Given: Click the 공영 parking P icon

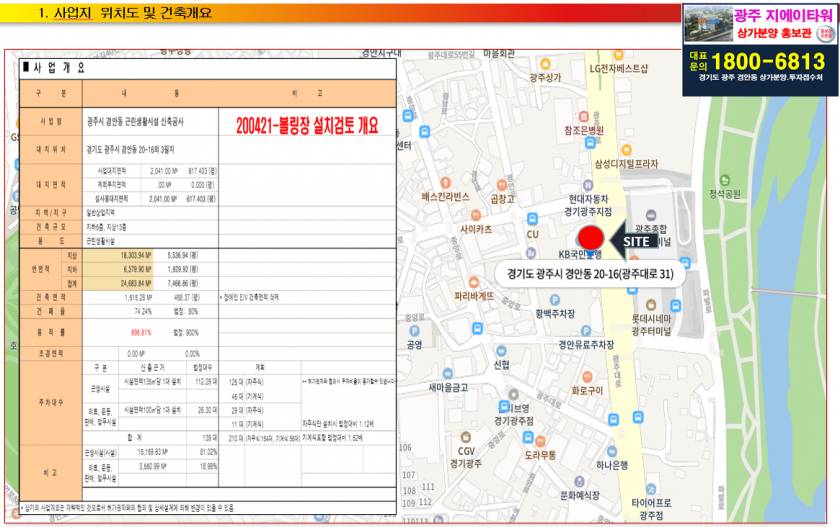Looking at the screenshot, I should (414, 331).
